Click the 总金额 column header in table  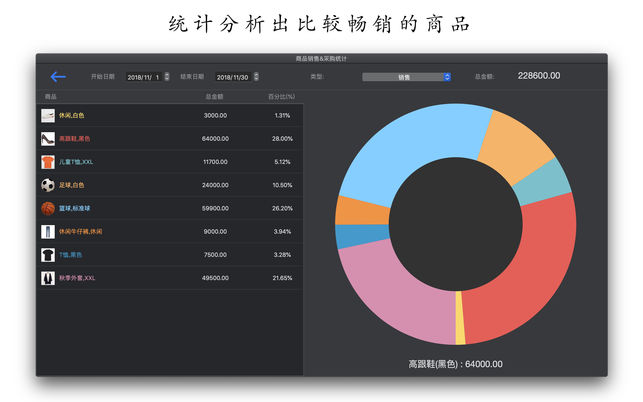click(214, 97)
